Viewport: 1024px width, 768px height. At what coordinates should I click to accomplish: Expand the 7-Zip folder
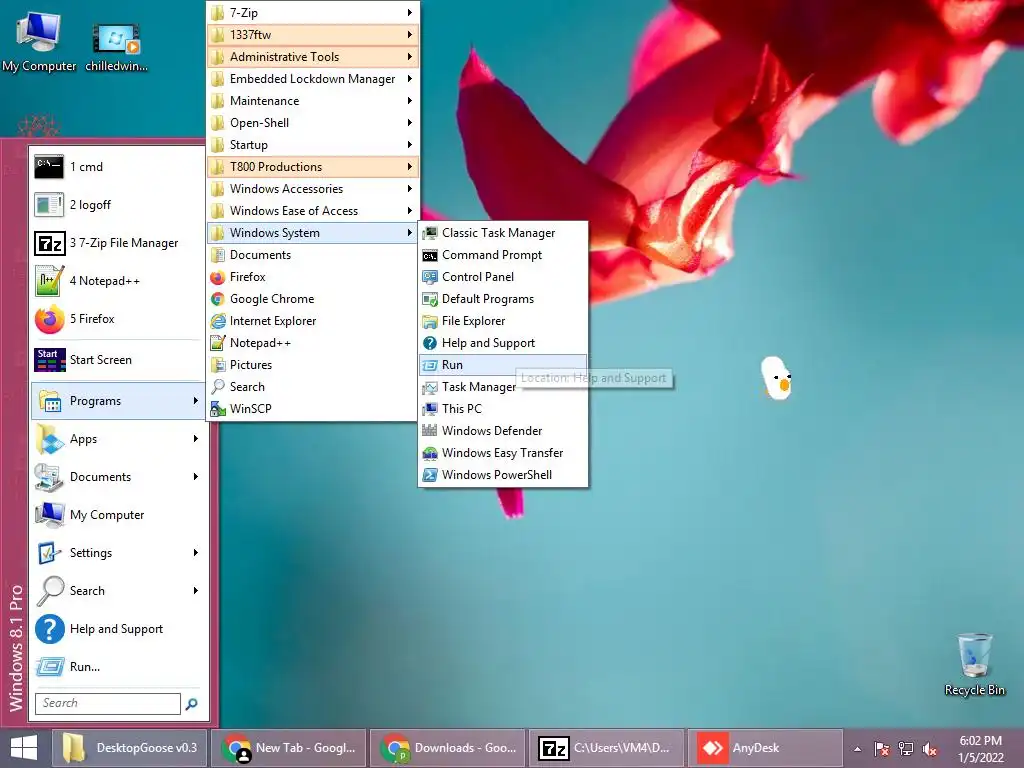313,12
